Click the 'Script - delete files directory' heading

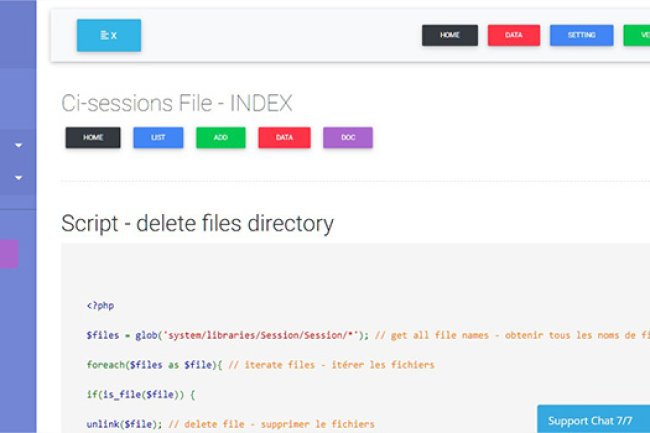click(x=197, y=222)
